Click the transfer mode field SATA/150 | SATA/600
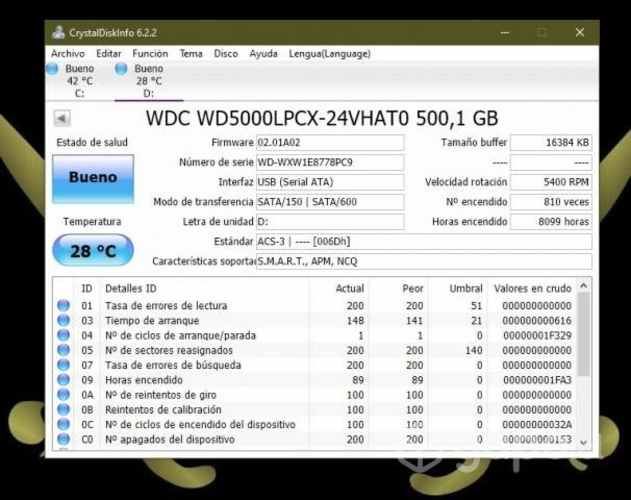The width and height of the screenshot is (631, 500). (330, 202)
